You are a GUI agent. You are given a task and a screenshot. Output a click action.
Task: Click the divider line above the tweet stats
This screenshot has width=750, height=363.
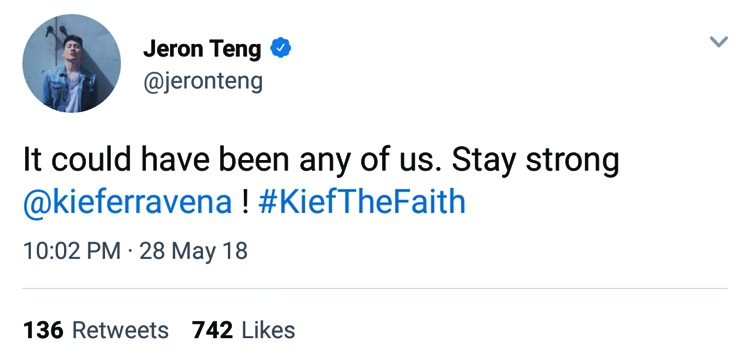[x=375, y=288]
